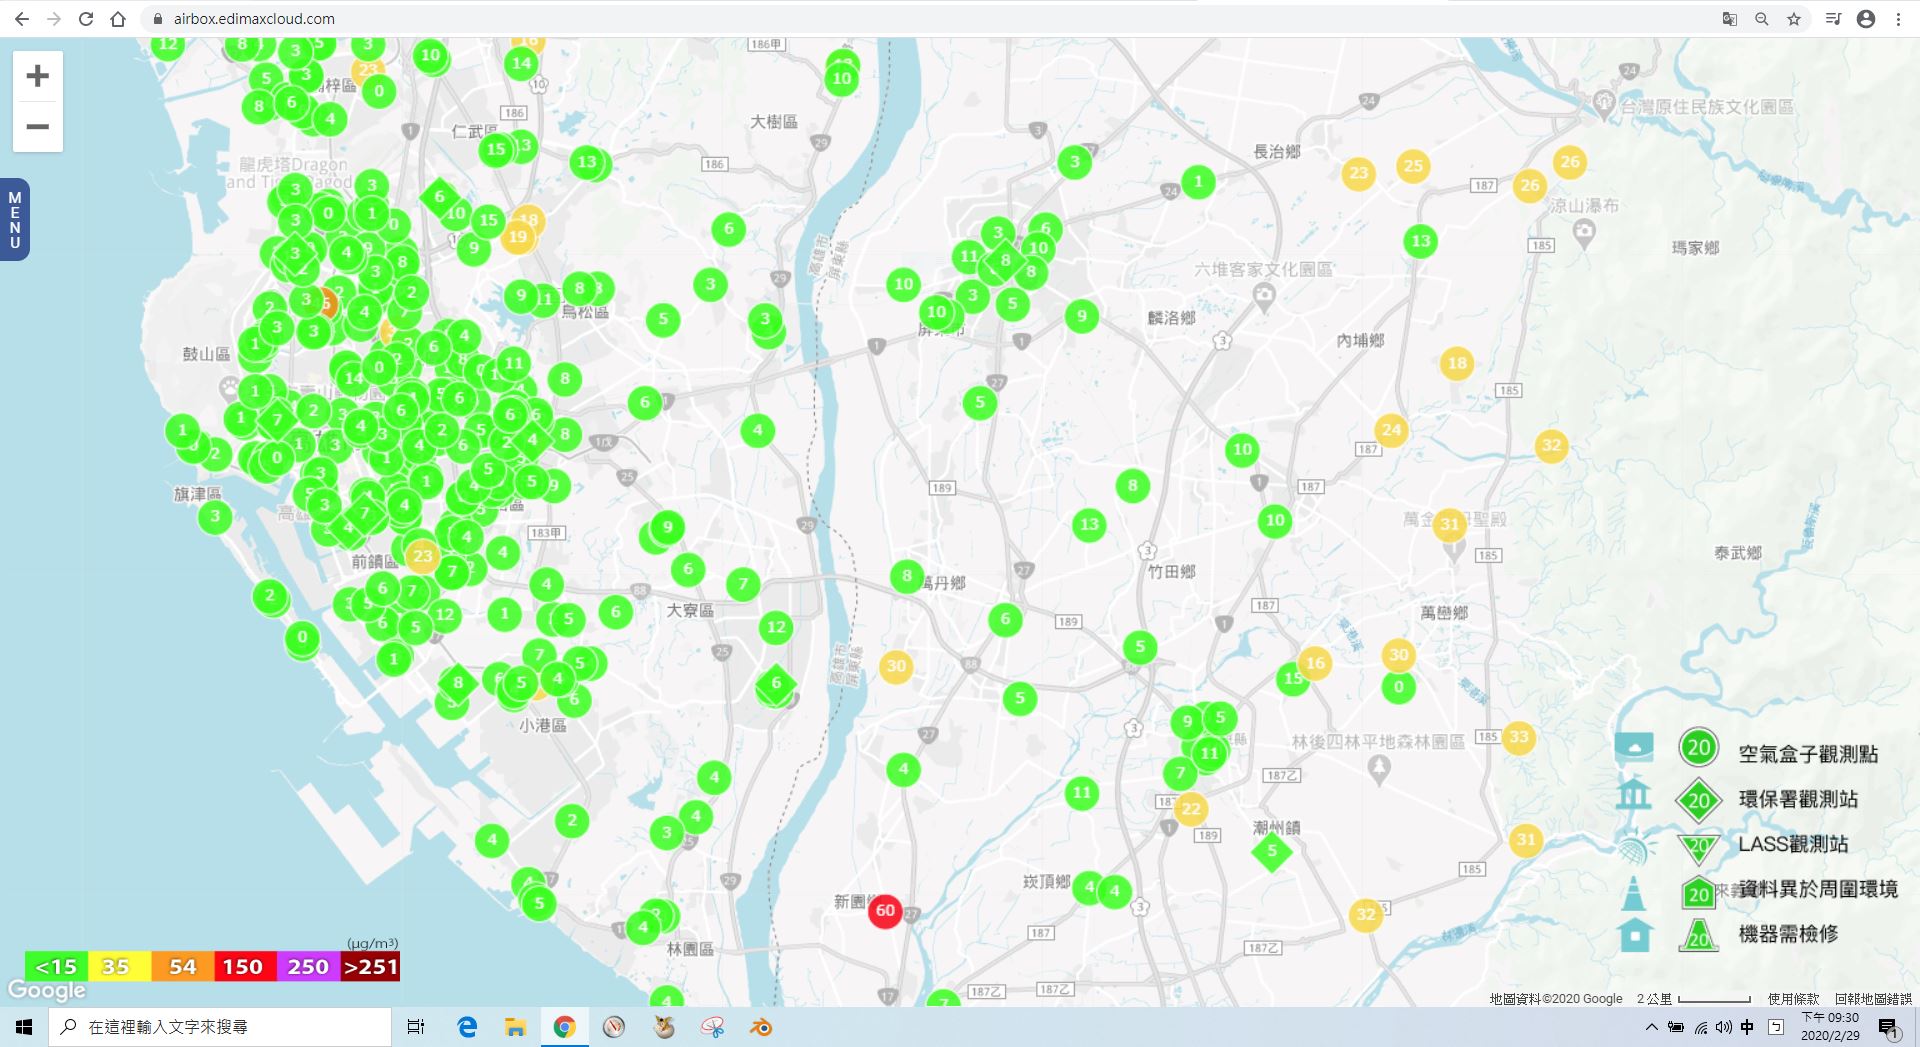Open the yellow 16 station marker
Screen dimensions: 1920x1047
[1315, 662]
